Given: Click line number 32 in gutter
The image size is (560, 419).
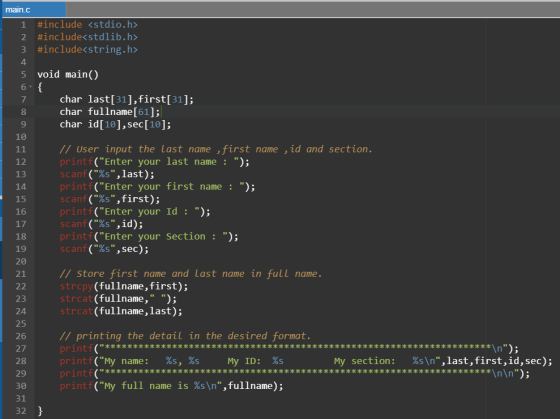Looking at the screenshot, I should click(21, 411).
